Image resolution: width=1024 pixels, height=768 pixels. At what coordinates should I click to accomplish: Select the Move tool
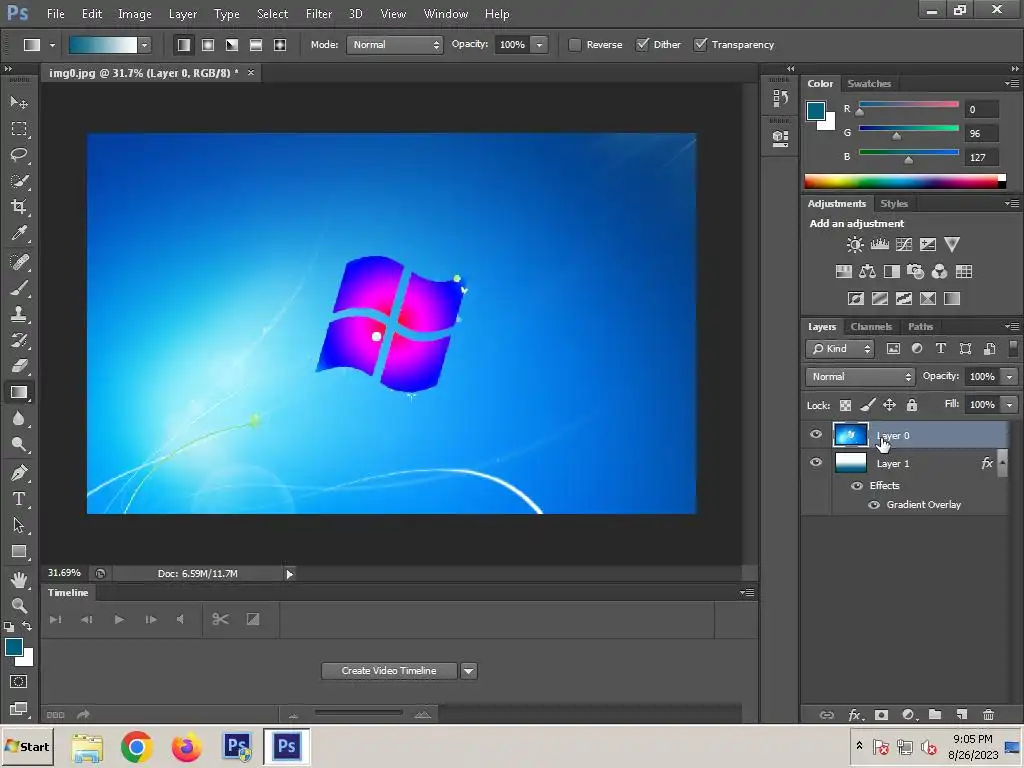(19, 103)
